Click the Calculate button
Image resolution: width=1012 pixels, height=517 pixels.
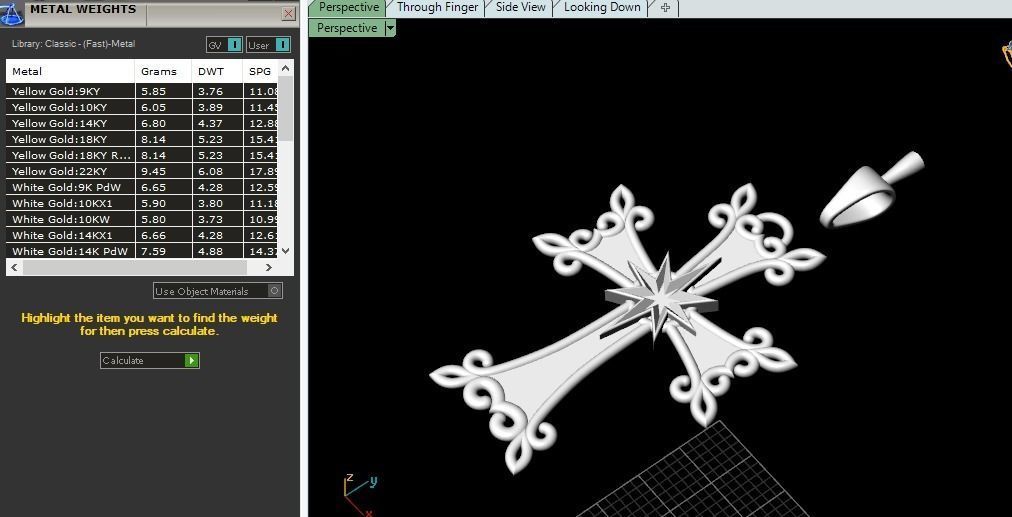click(x=150, y=360)
